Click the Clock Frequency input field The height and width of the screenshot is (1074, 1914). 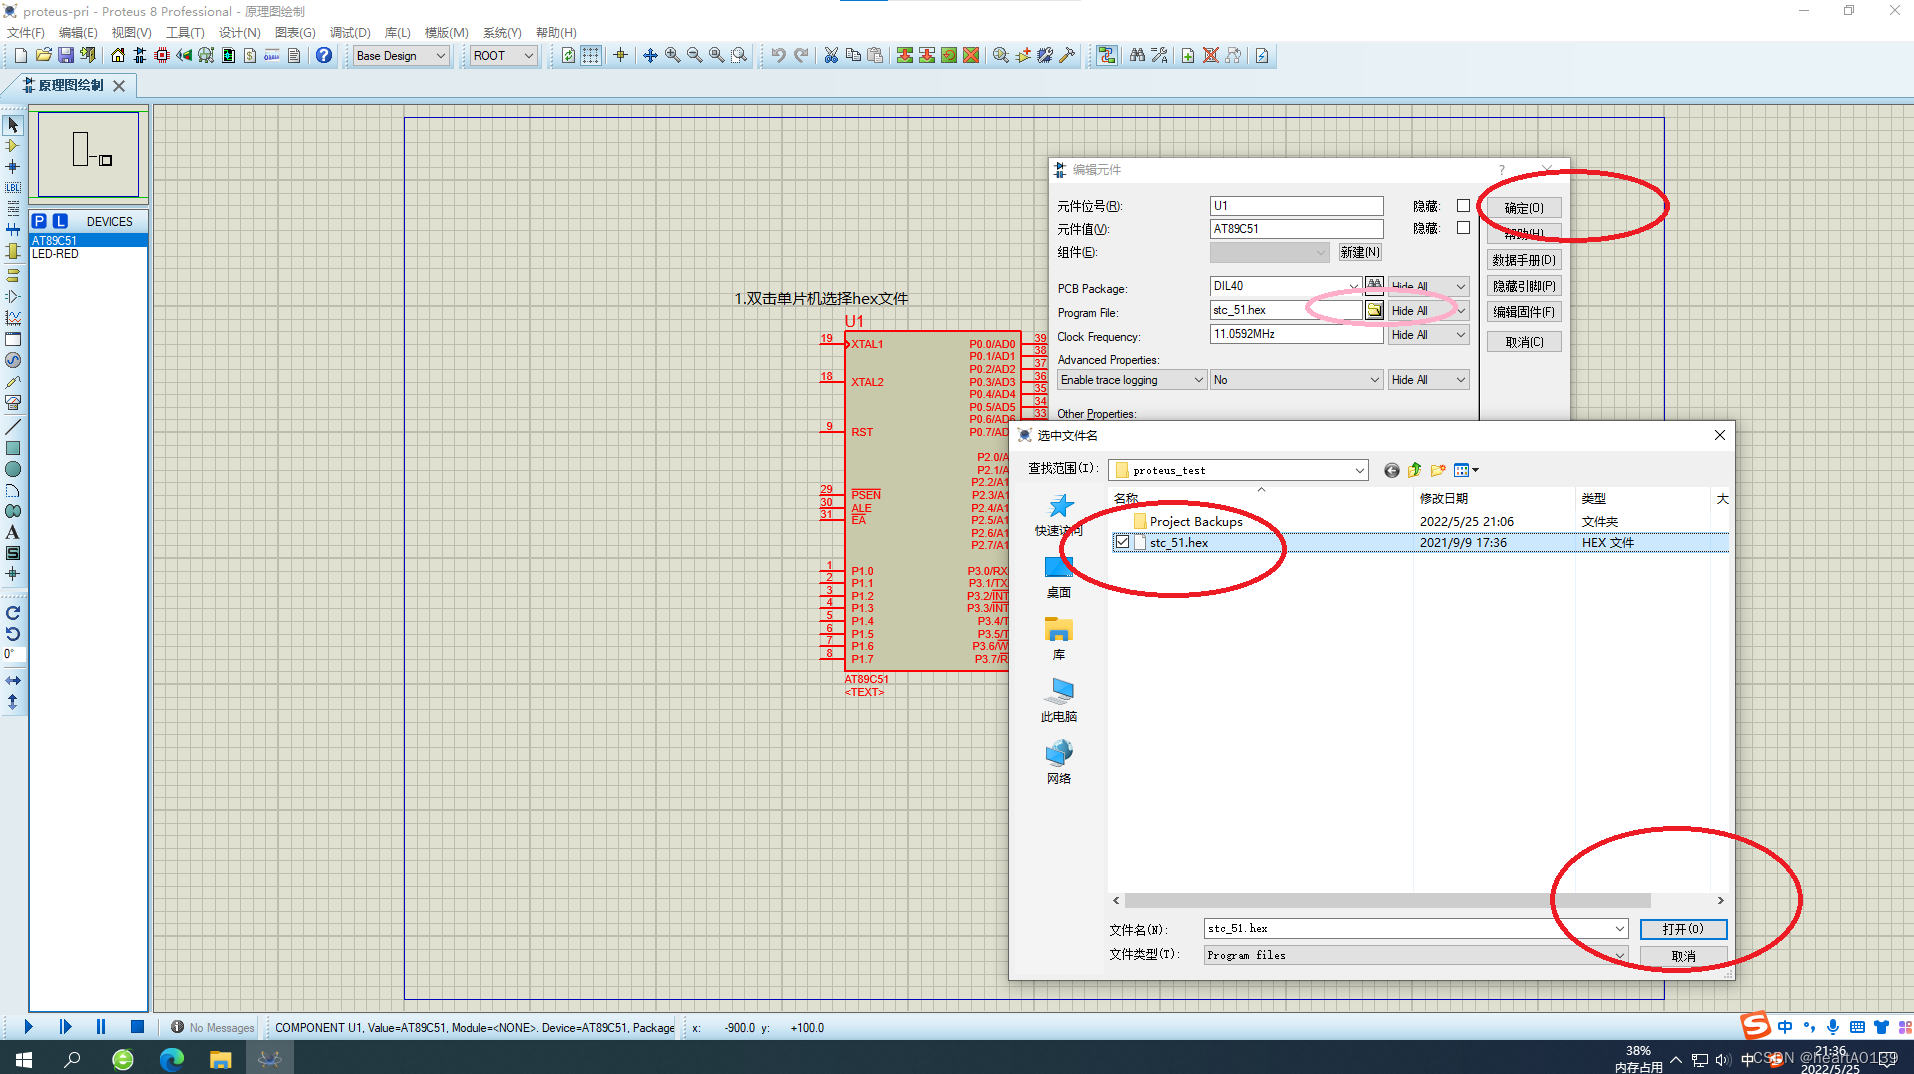pos(1296,334)
